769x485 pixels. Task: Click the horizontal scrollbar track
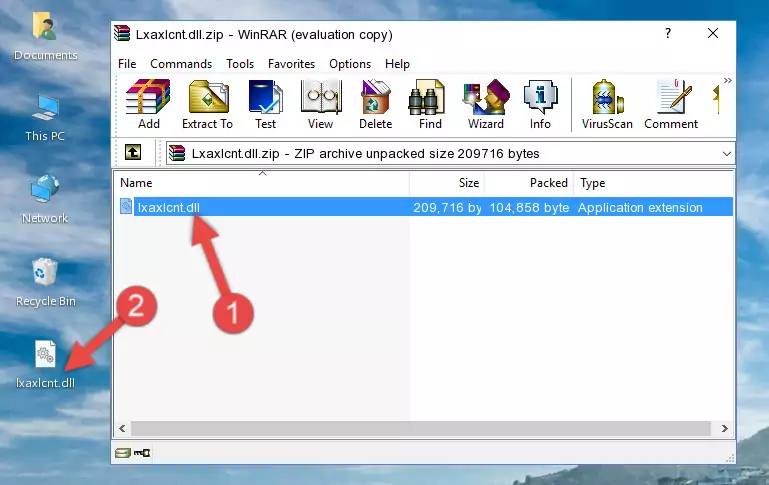pyautogui.click(x=421, y=428)
